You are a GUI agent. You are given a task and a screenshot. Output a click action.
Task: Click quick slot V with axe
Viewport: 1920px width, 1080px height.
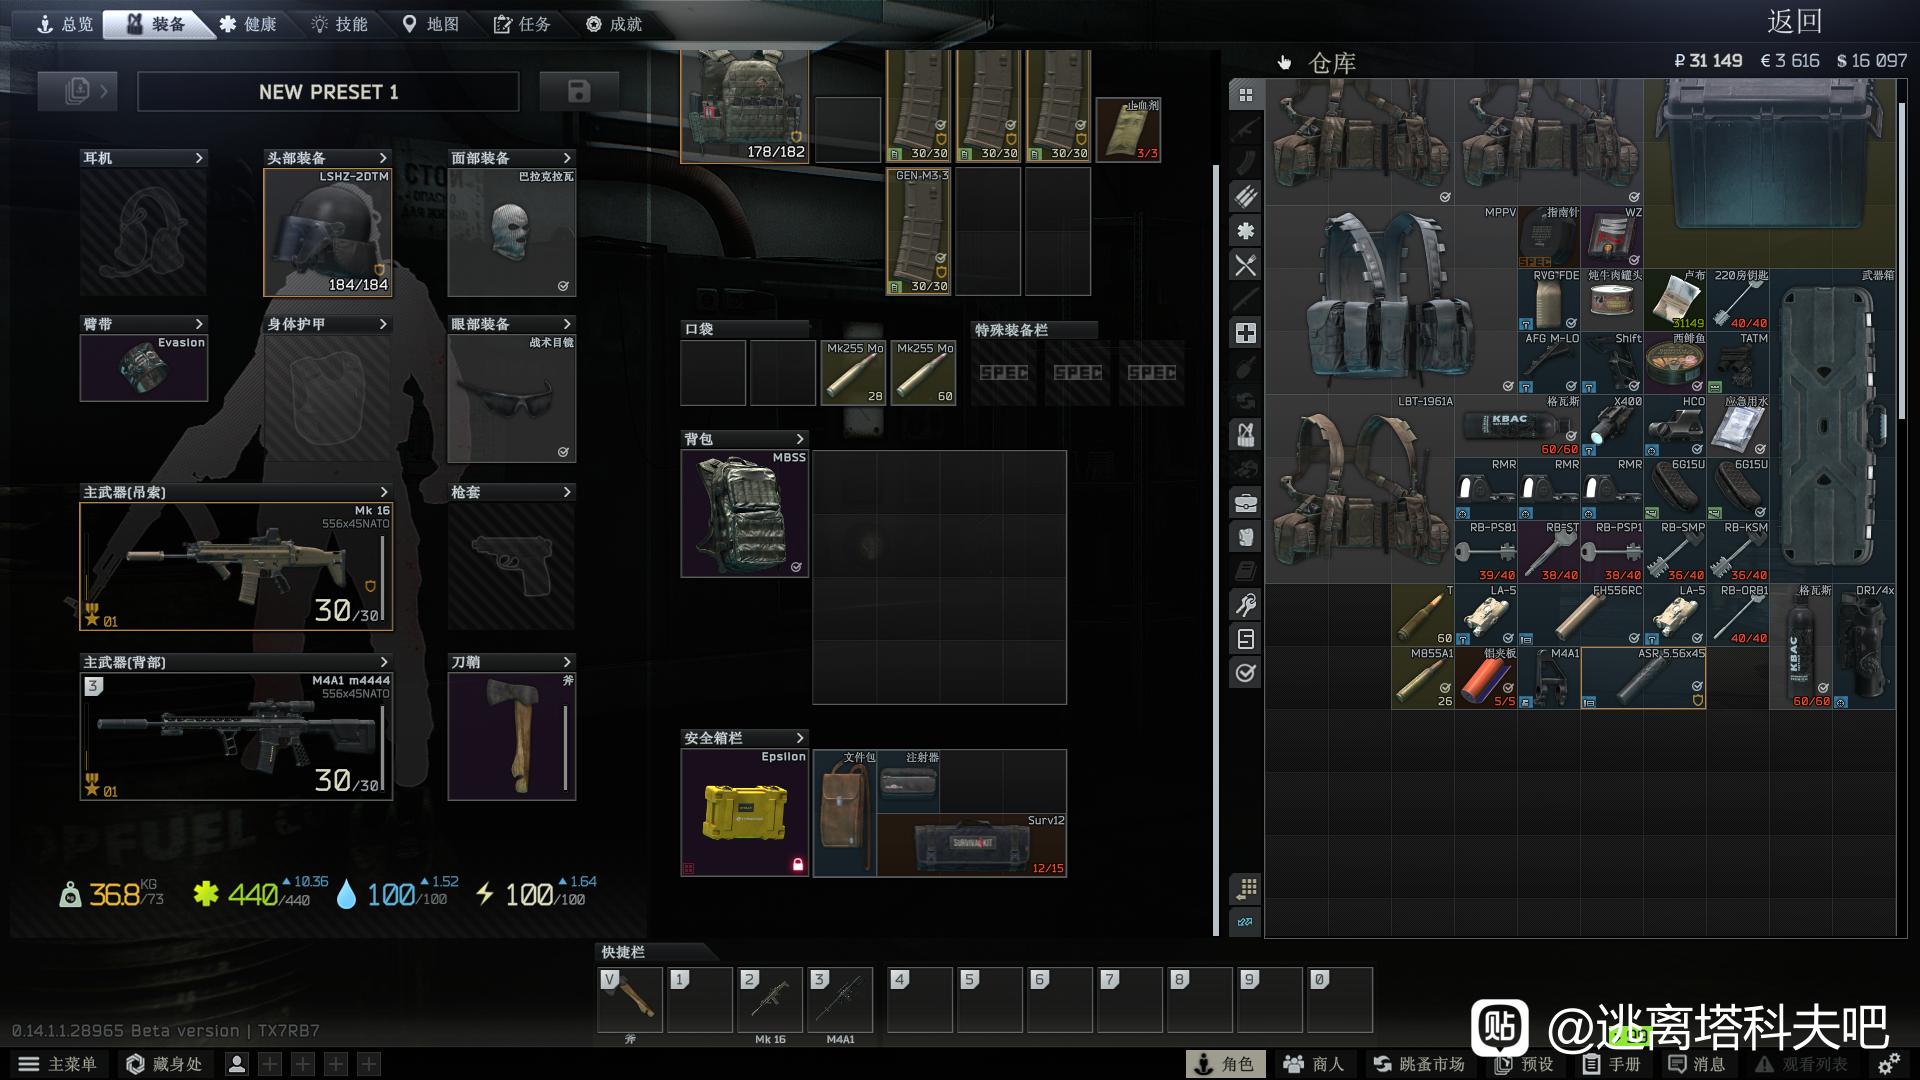pos(630,999)
